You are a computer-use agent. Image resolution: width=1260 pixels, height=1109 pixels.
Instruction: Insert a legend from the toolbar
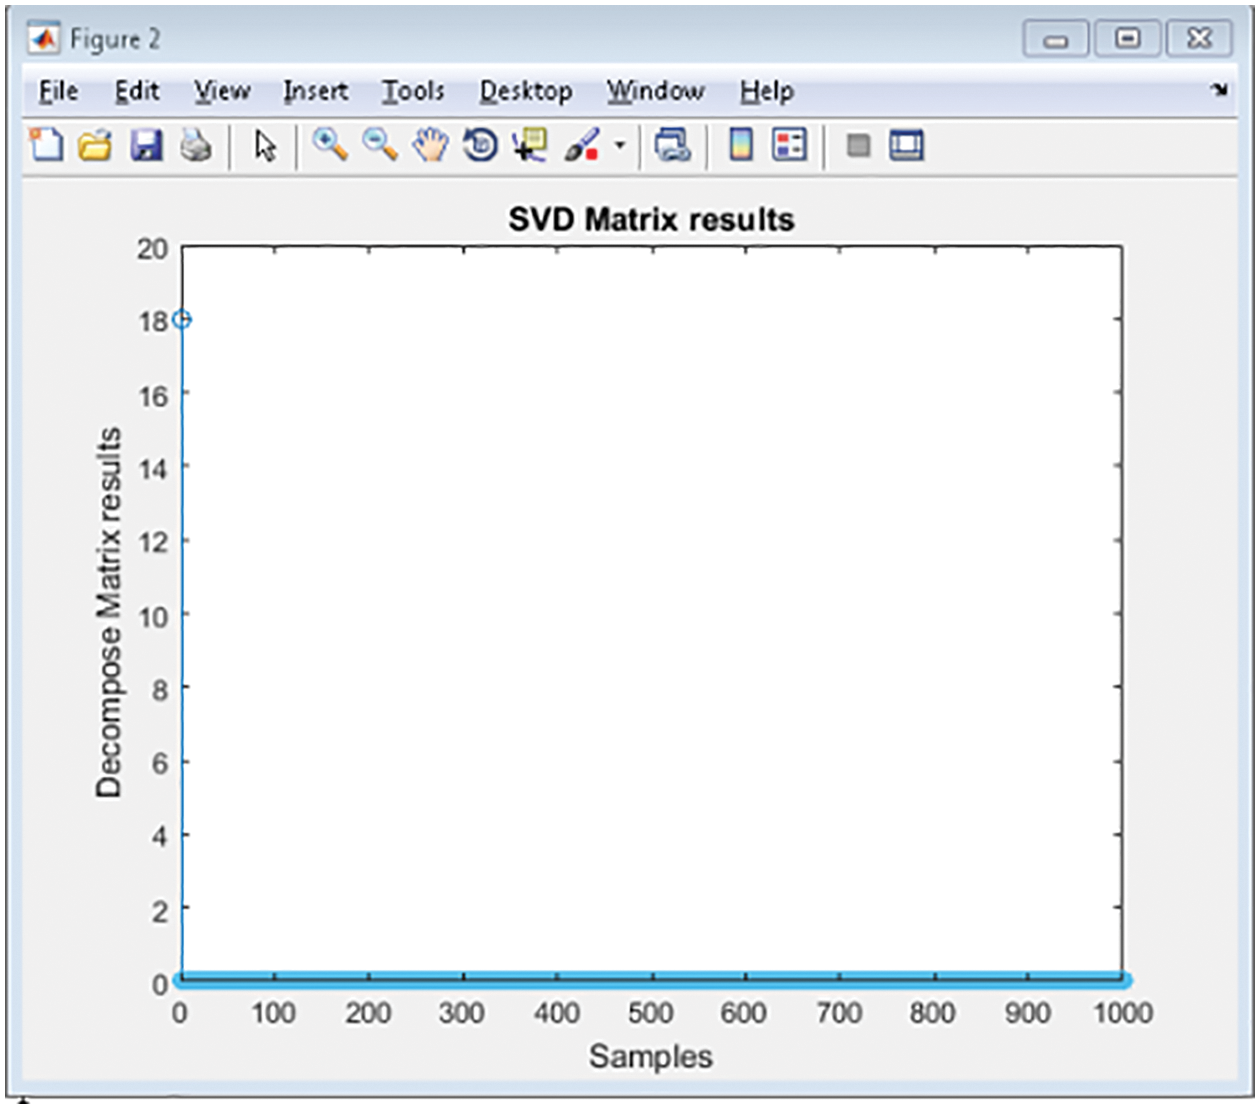tap(789, 146)
